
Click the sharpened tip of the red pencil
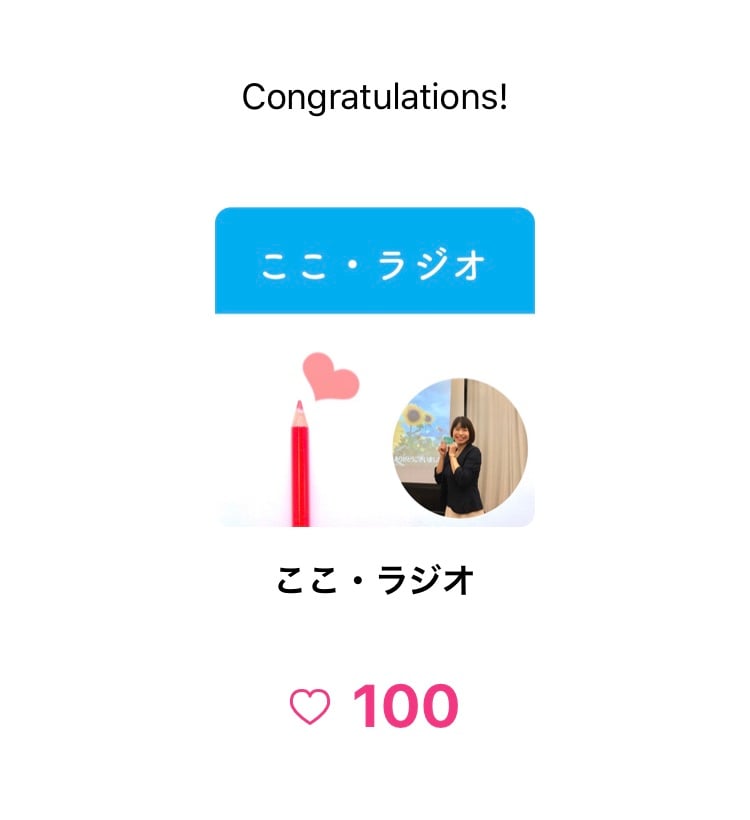click(x=299, y=407)
